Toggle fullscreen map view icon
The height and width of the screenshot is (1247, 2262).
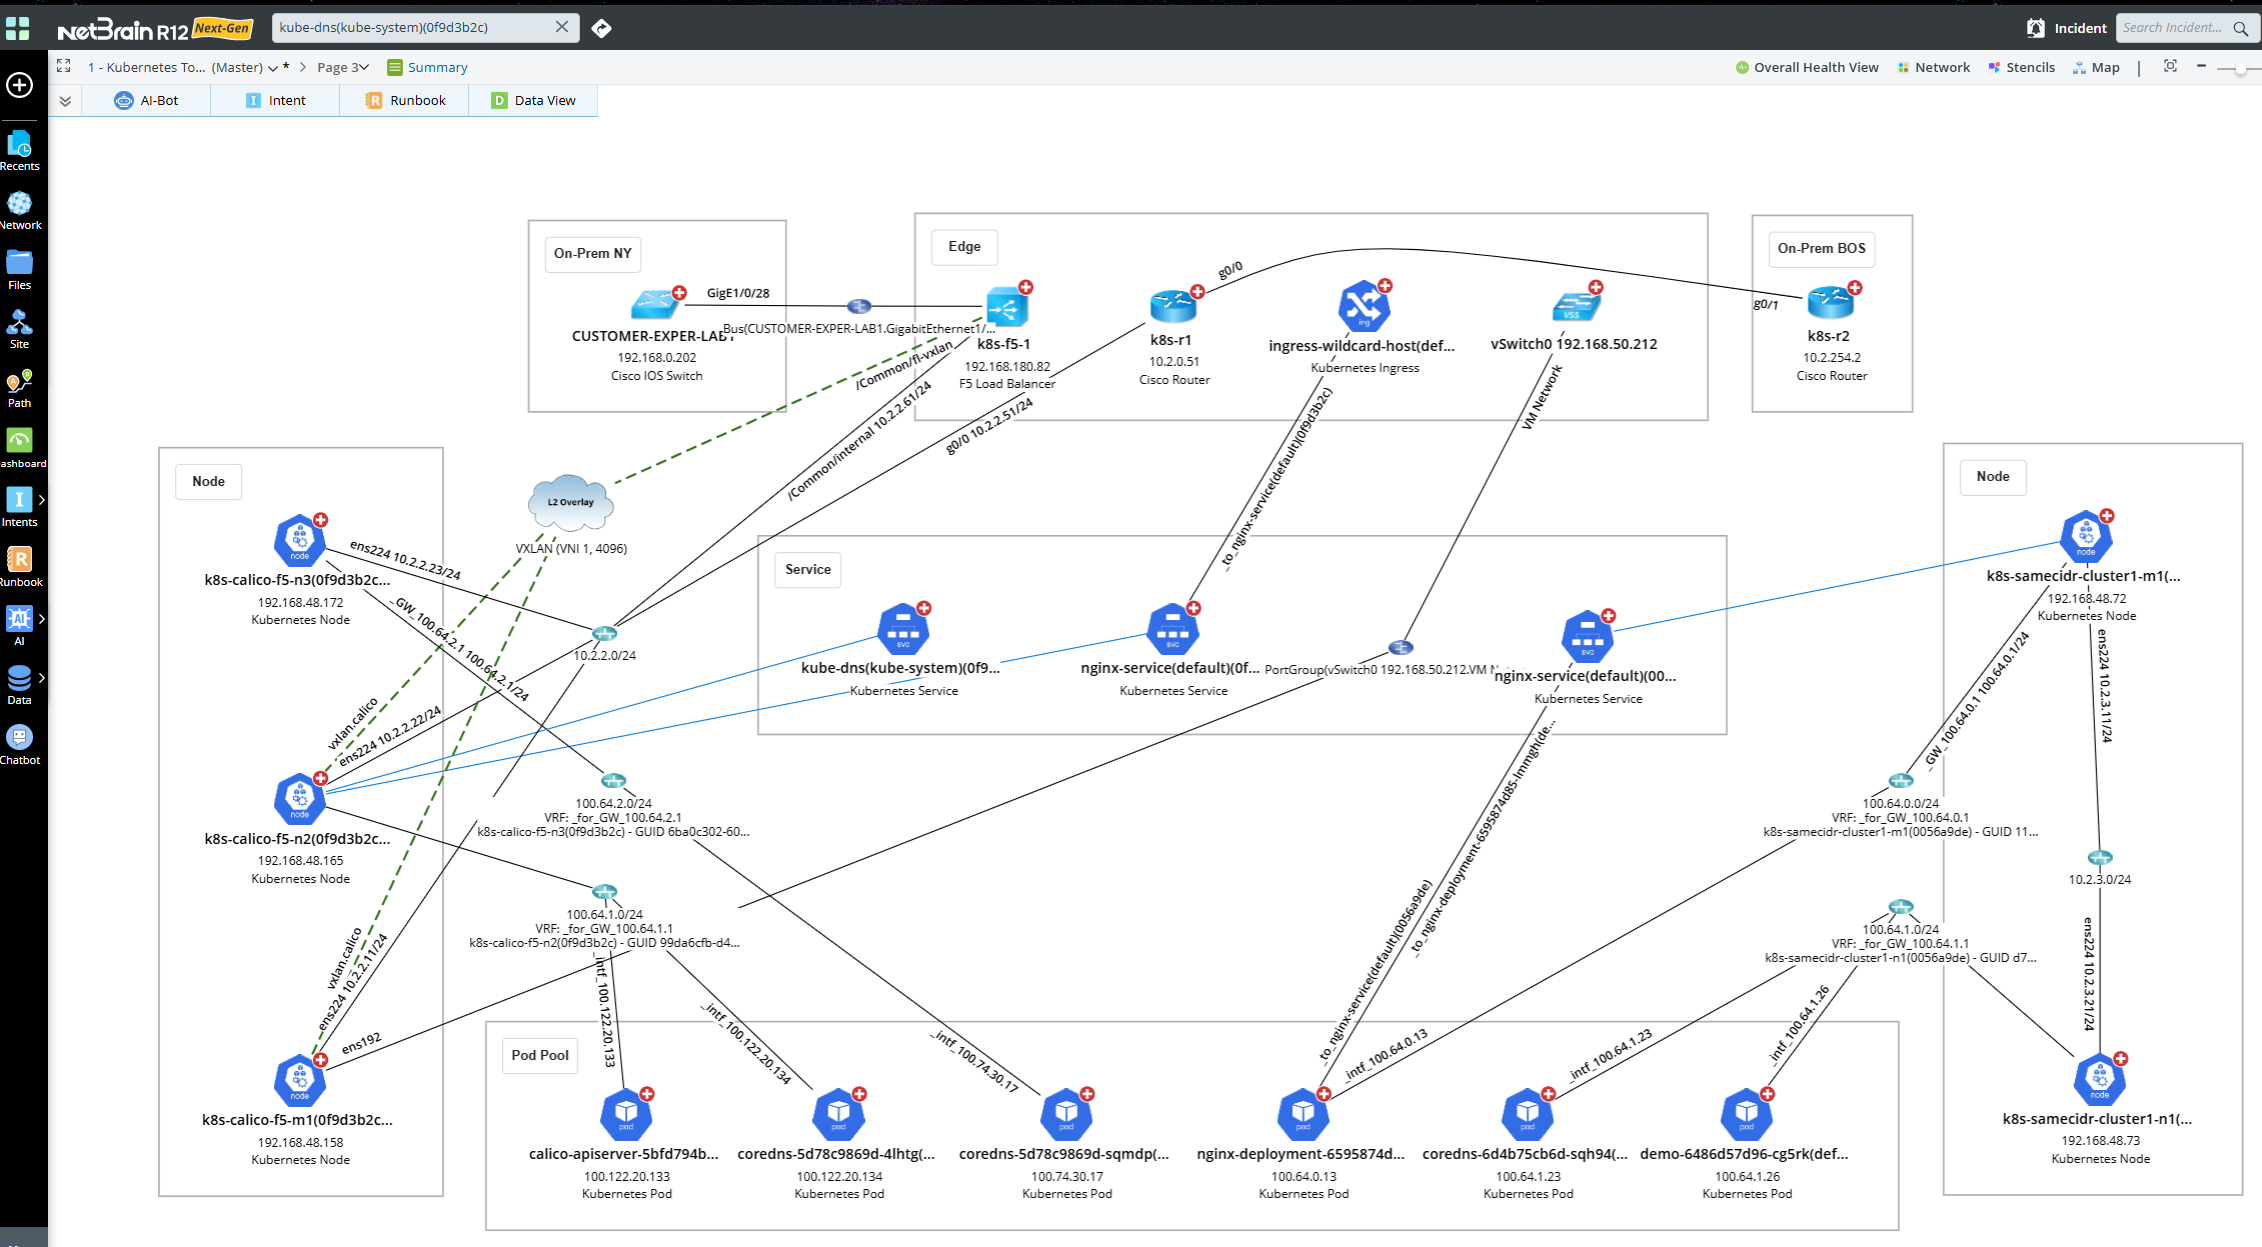point(64,66)
